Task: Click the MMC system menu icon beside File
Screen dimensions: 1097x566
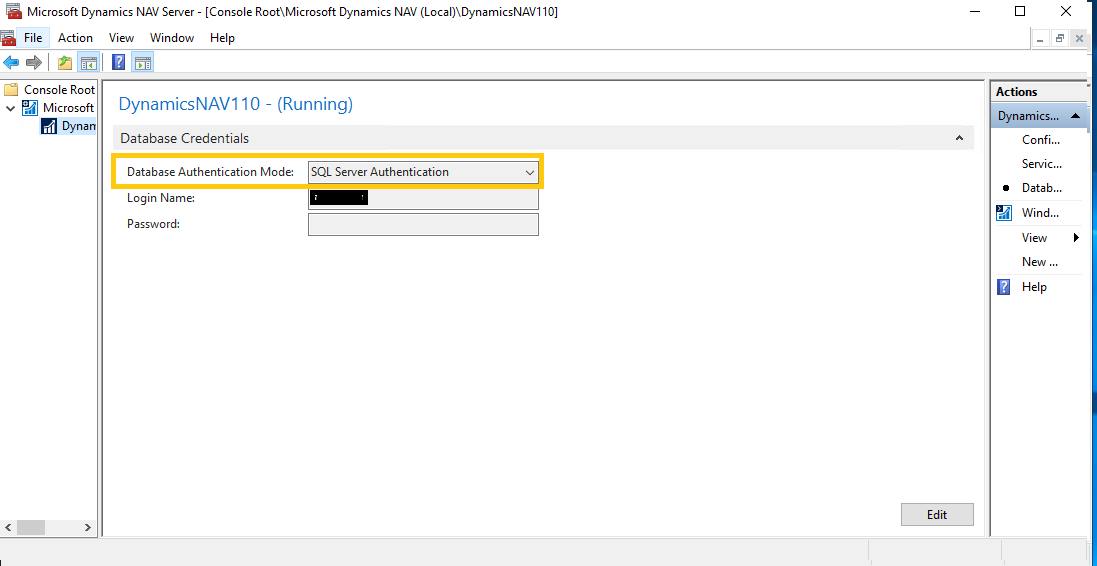Action: point(8,38)
